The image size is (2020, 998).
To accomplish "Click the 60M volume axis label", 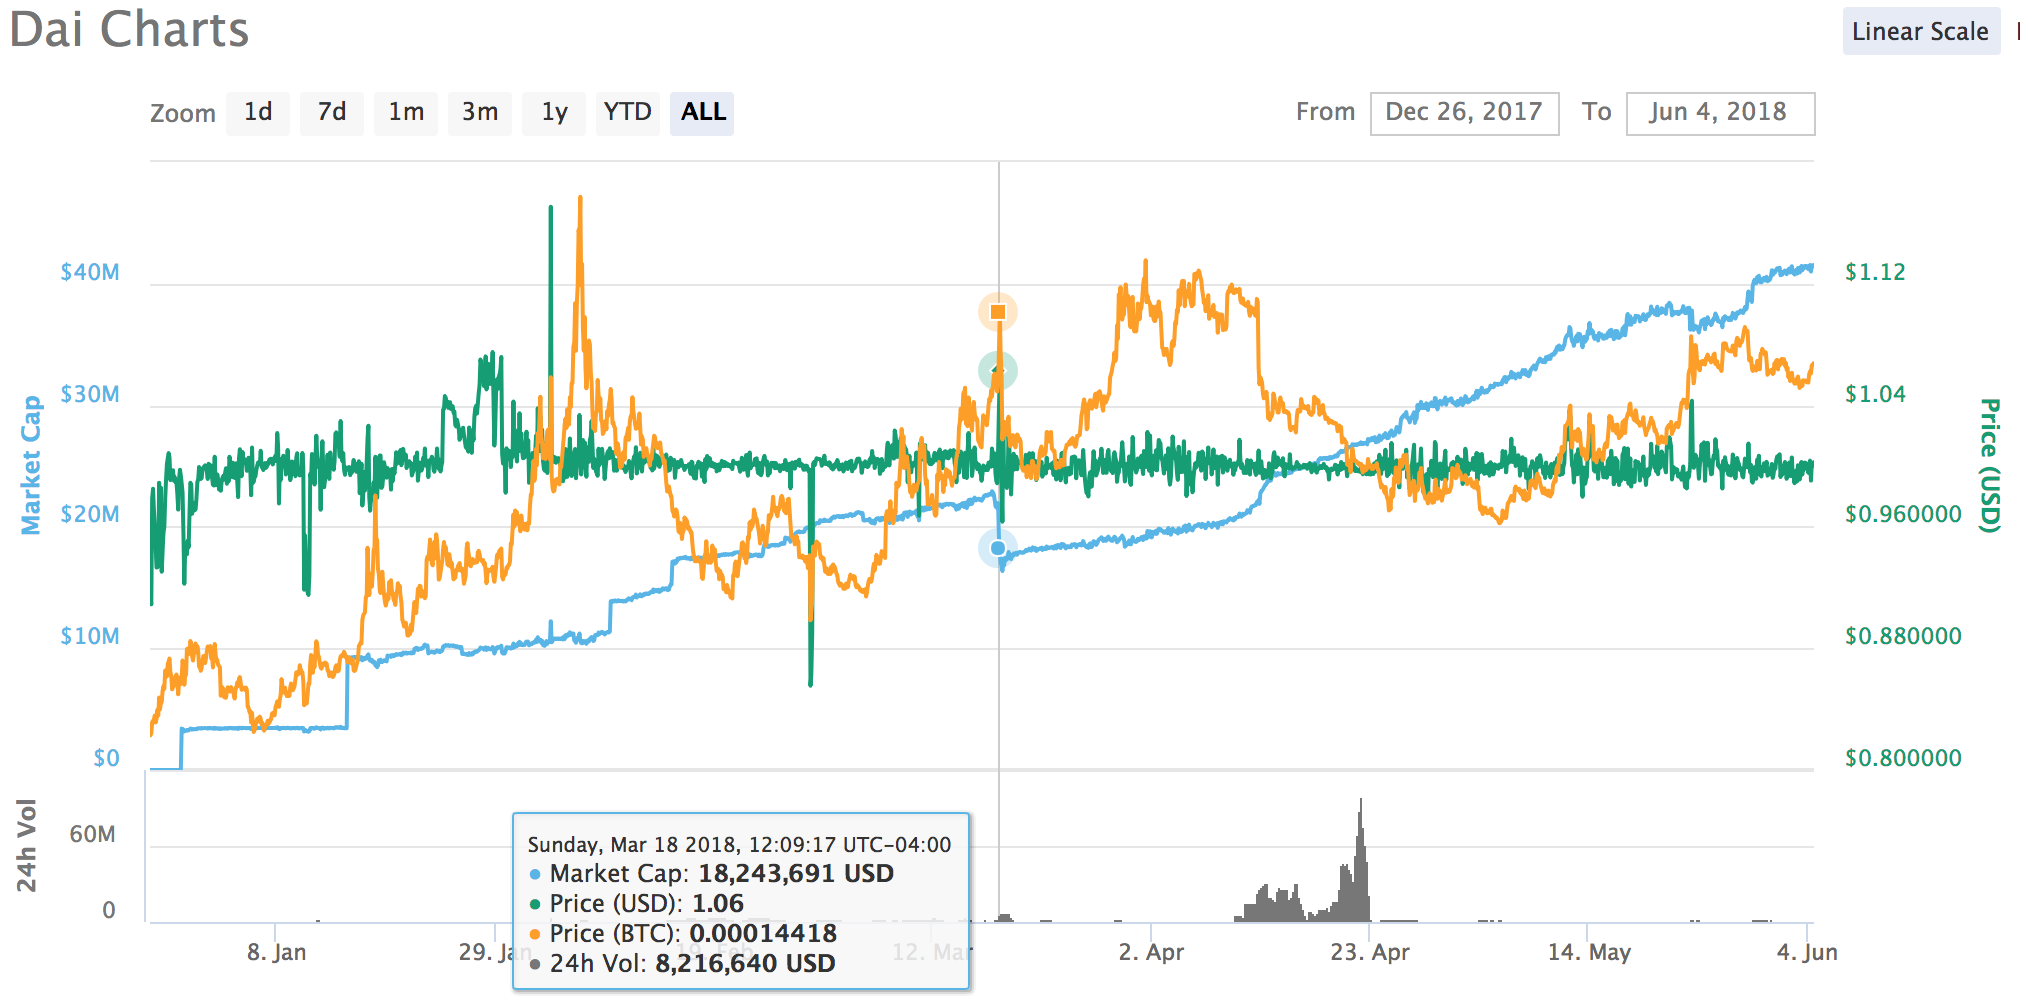I will (93, 834).
